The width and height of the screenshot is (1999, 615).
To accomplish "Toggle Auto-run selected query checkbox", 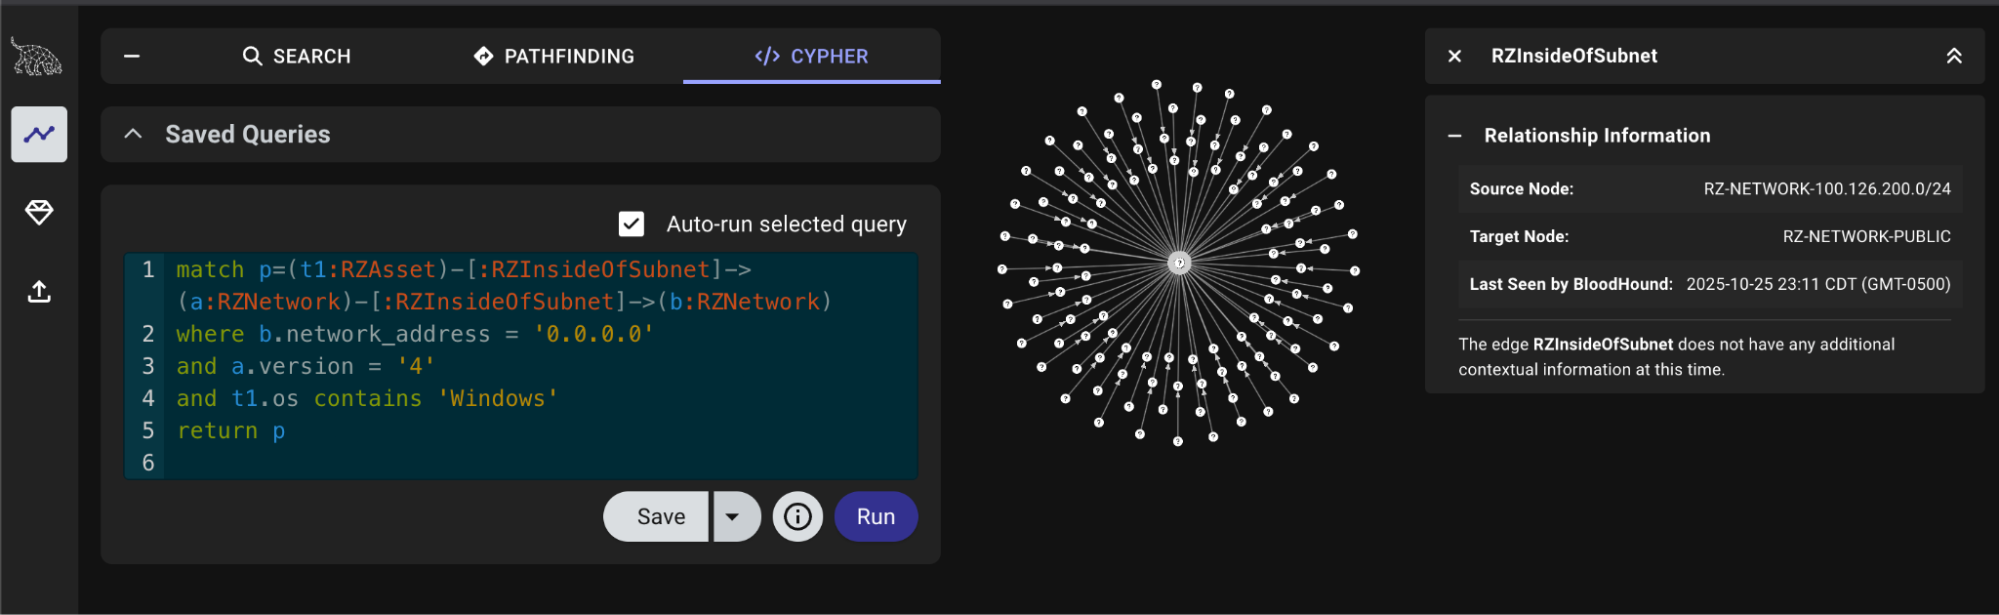I will tap(631, 224).
